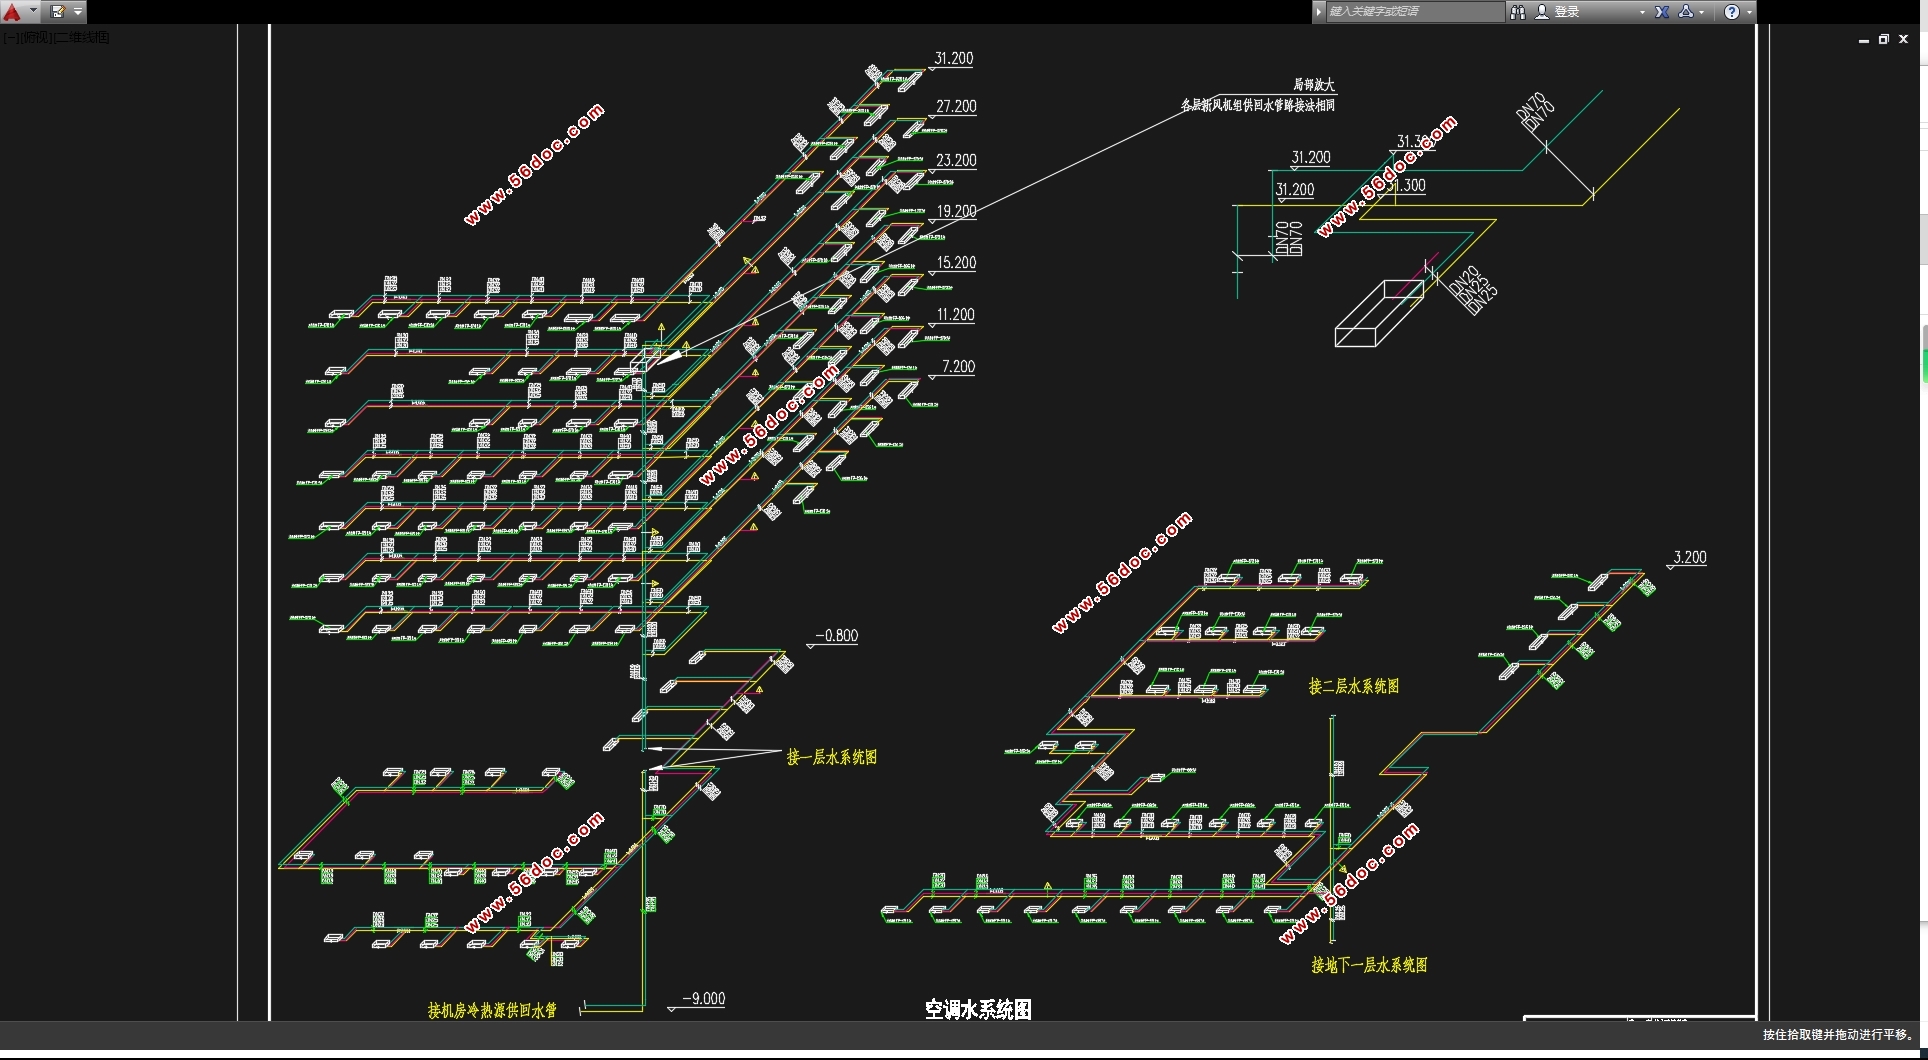Expand the InfoCenter search box arrow
1928x1060 pixels.
pos(1319,12)
